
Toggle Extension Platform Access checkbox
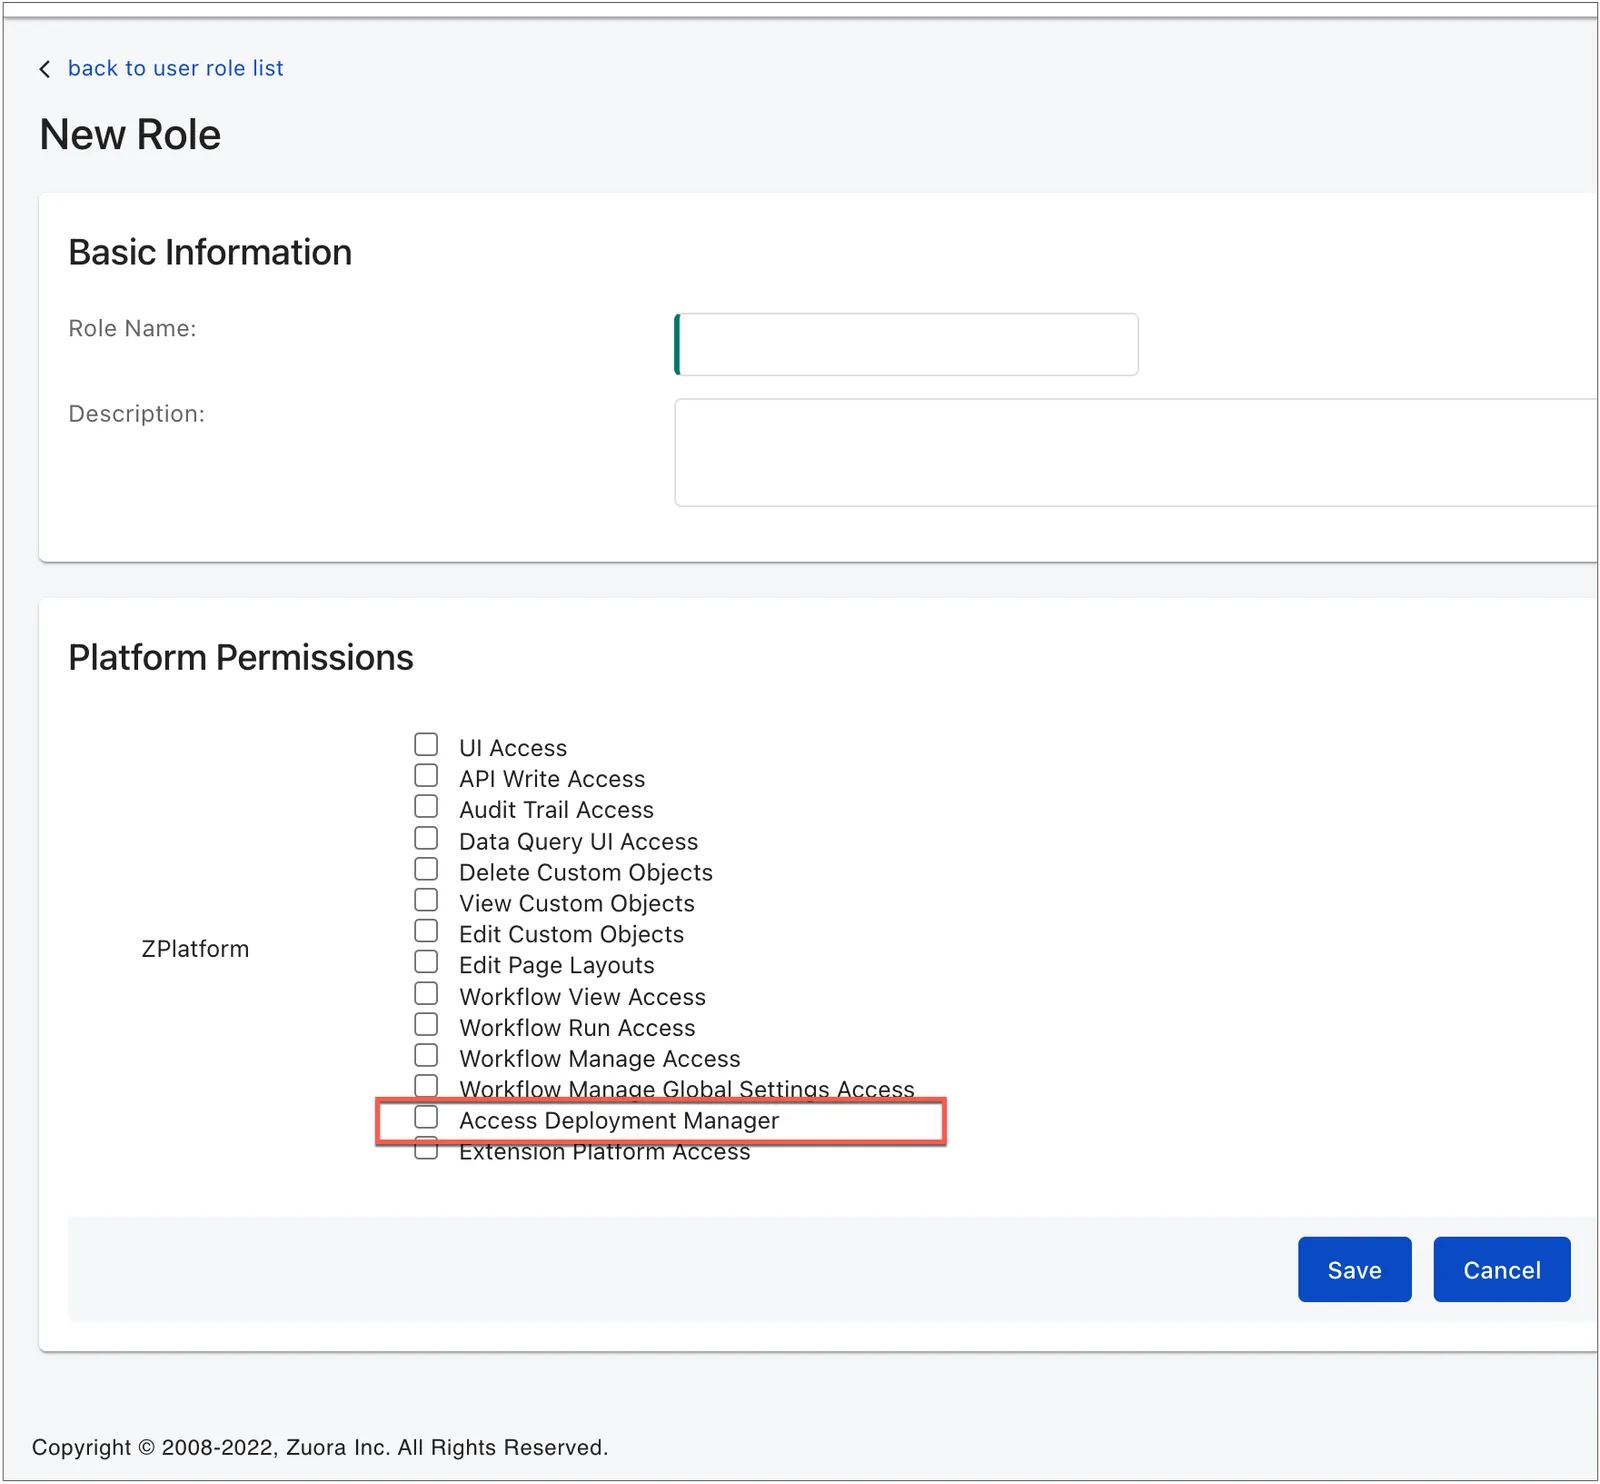coord(426,1148)
